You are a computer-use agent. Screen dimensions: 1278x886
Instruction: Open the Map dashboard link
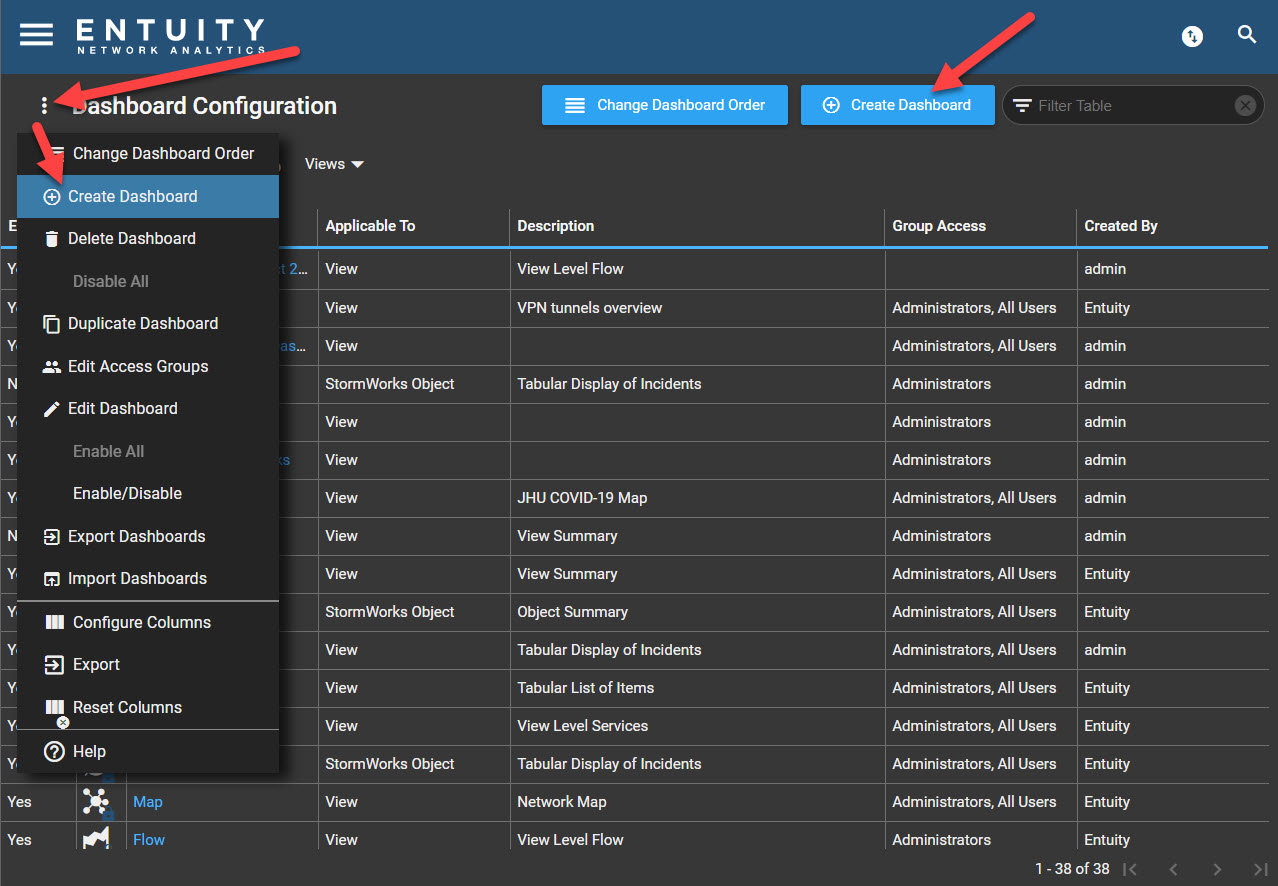[148, 802]
